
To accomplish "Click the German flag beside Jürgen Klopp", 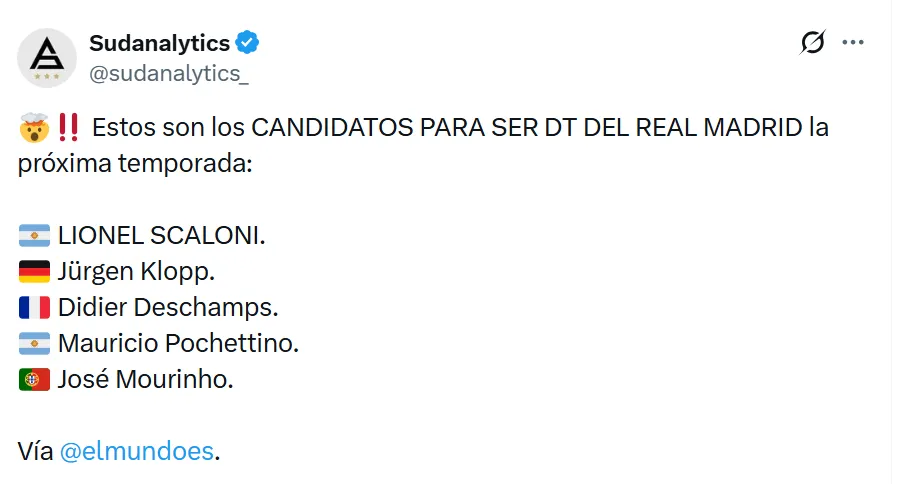I will (x=34, y=273).
